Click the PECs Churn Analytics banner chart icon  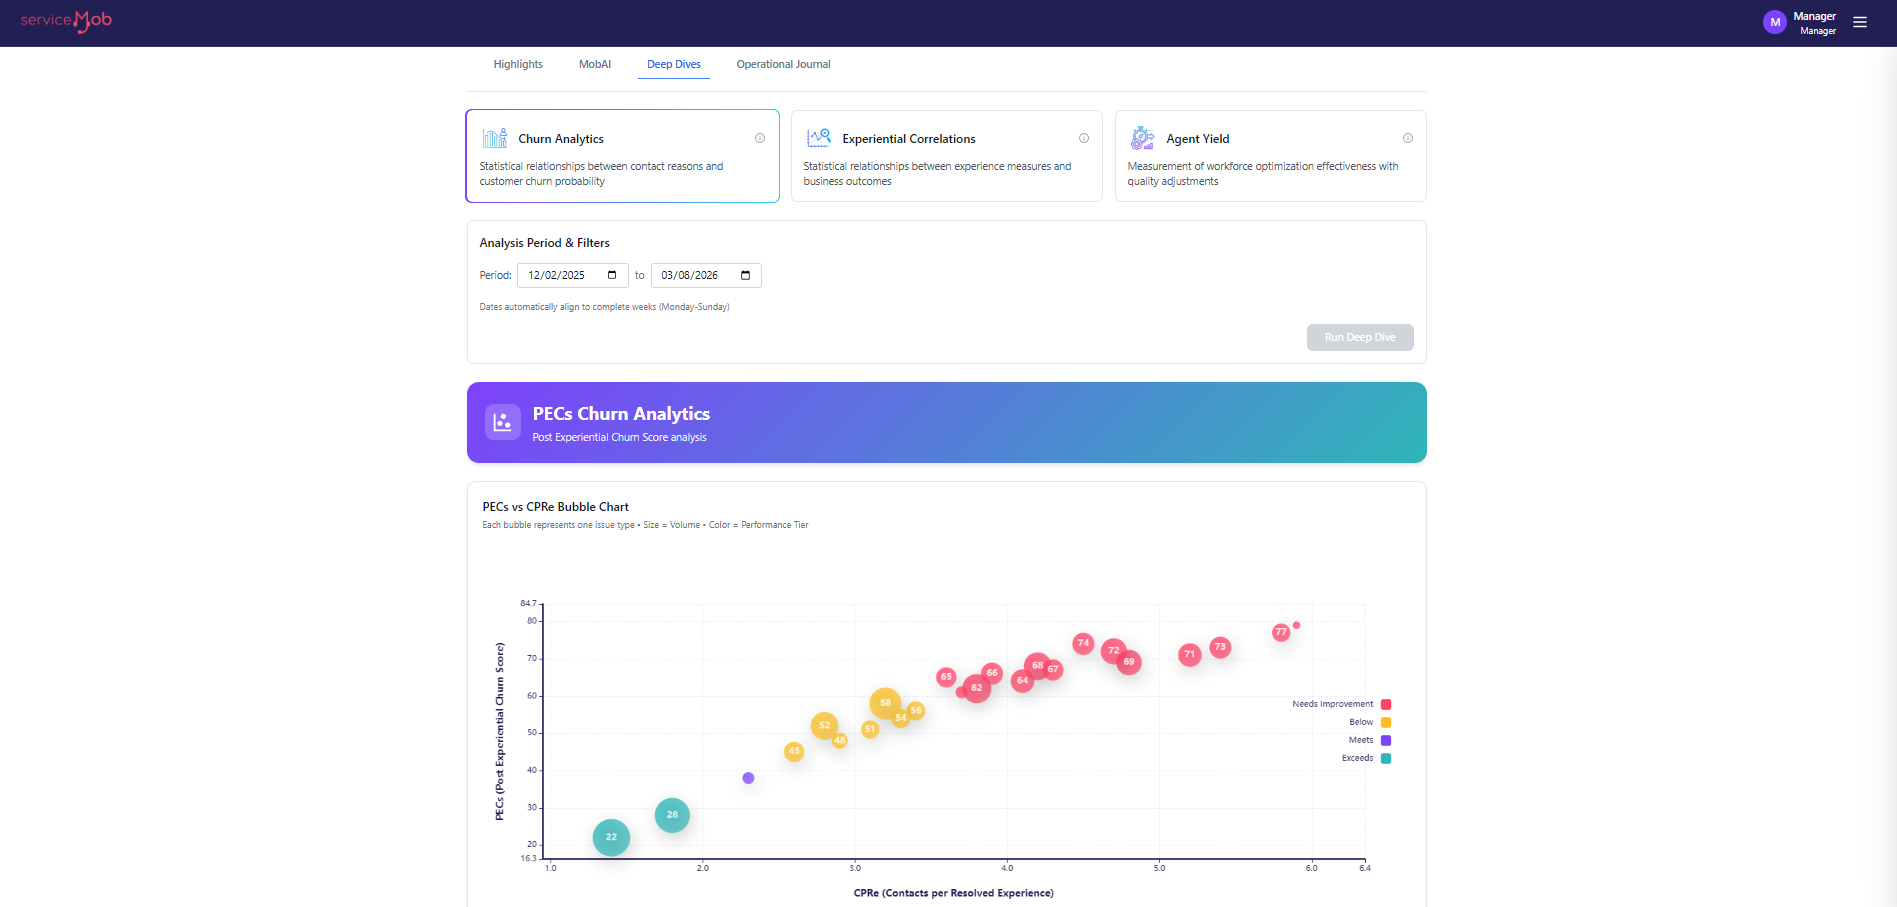click(503, 422)
